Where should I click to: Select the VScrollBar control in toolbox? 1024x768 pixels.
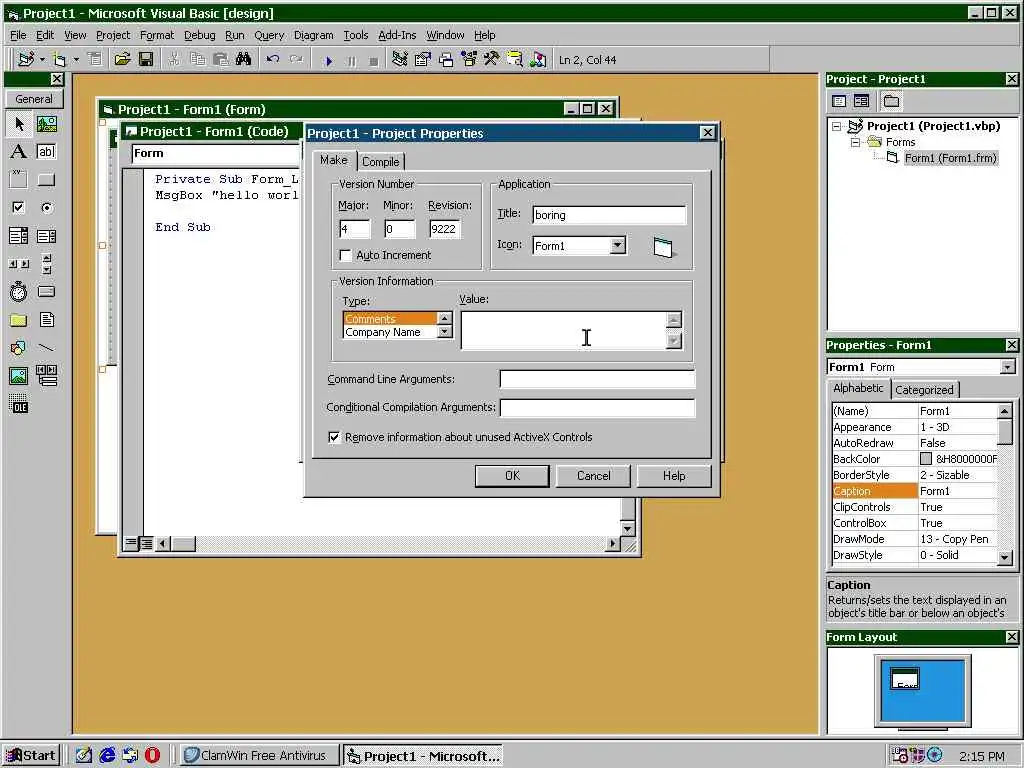pyautogui.click(x=46, y=264)
